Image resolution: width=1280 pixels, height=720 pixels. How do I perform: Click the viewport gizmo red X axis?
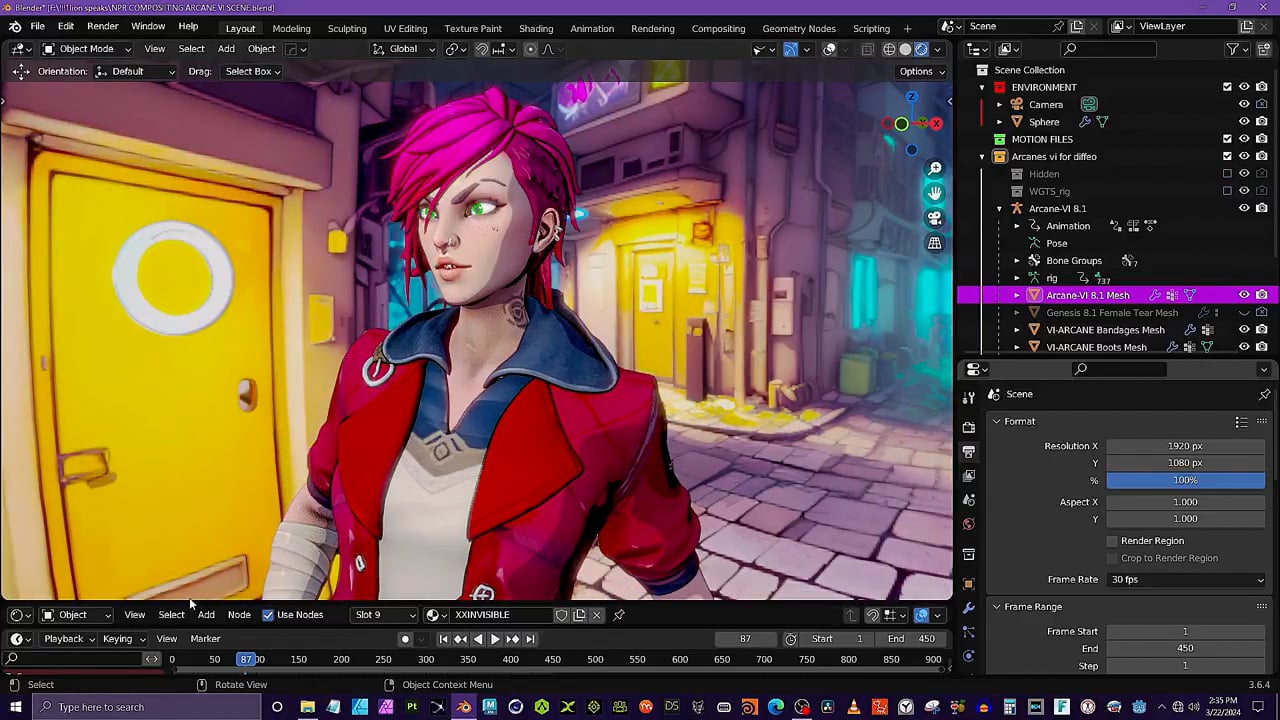tap(936, 124)
